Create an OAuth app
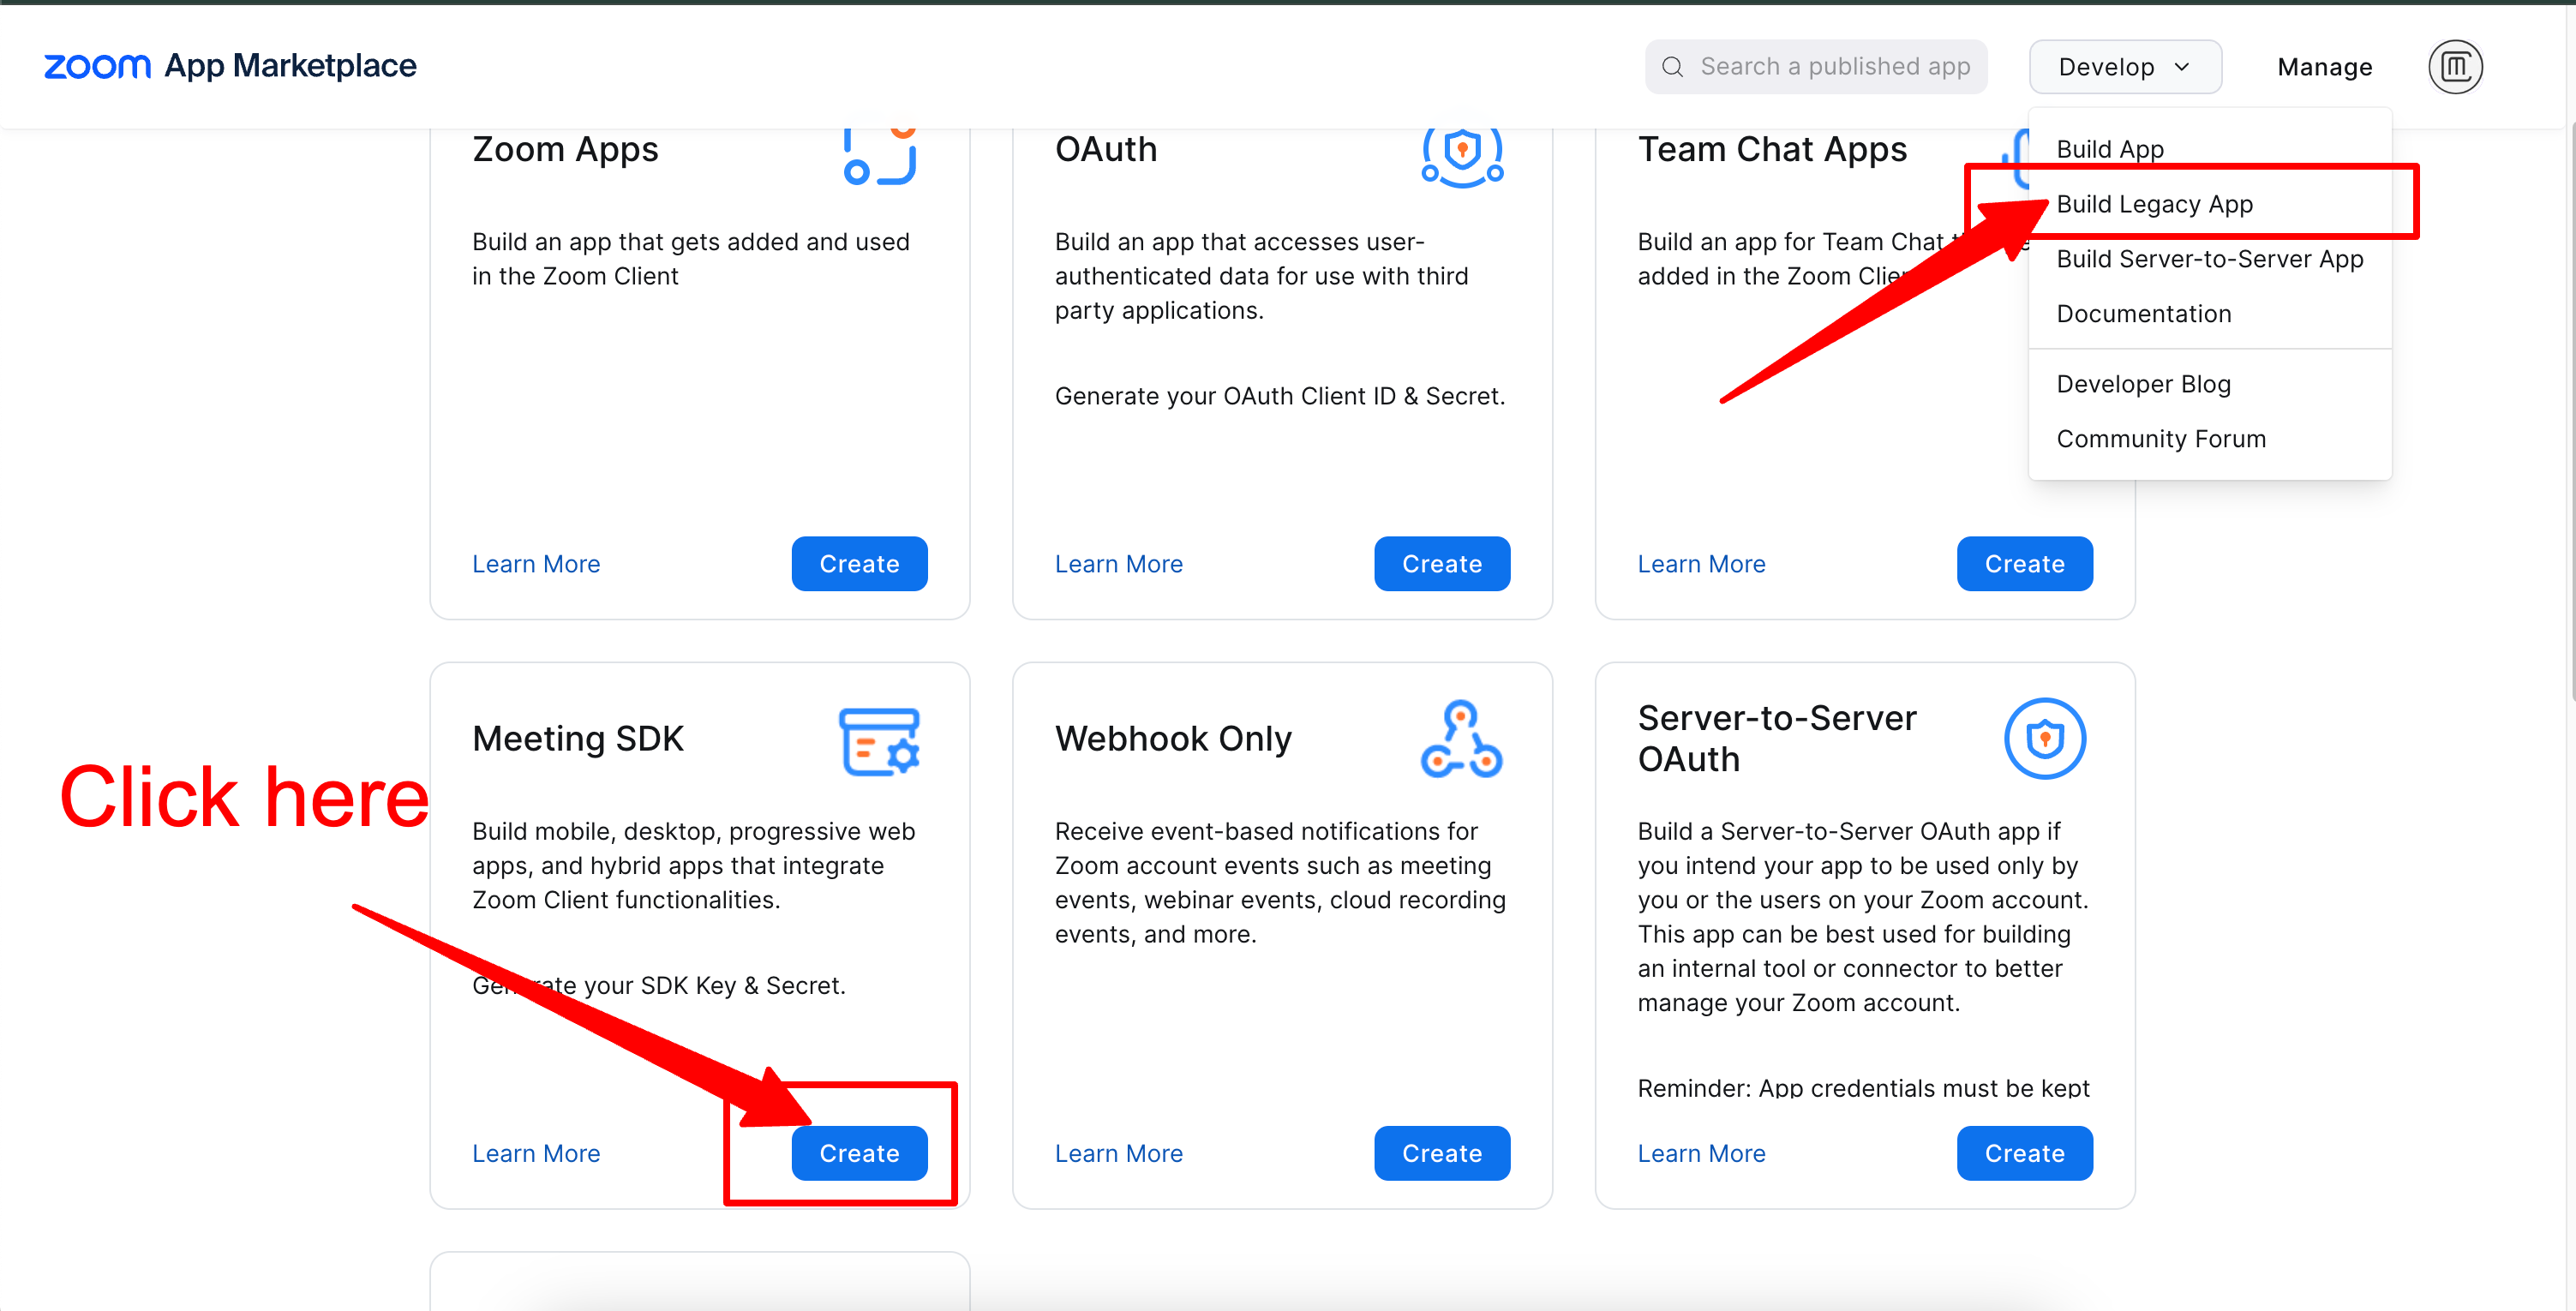This screenshot has height=1311, width=2576. click(1442, 564)
